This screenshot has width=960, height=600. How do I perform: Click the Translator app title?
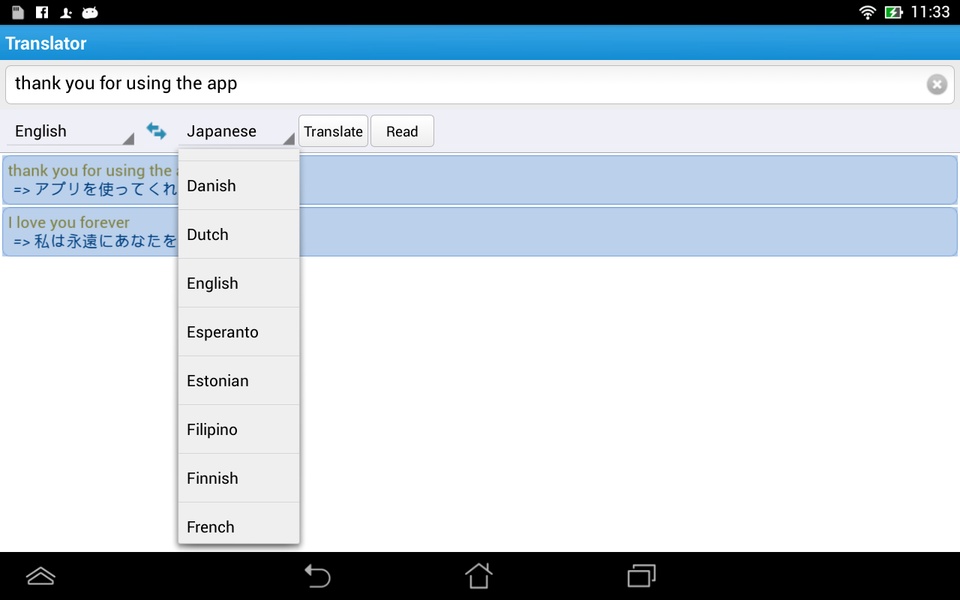[x=46, y=43]
